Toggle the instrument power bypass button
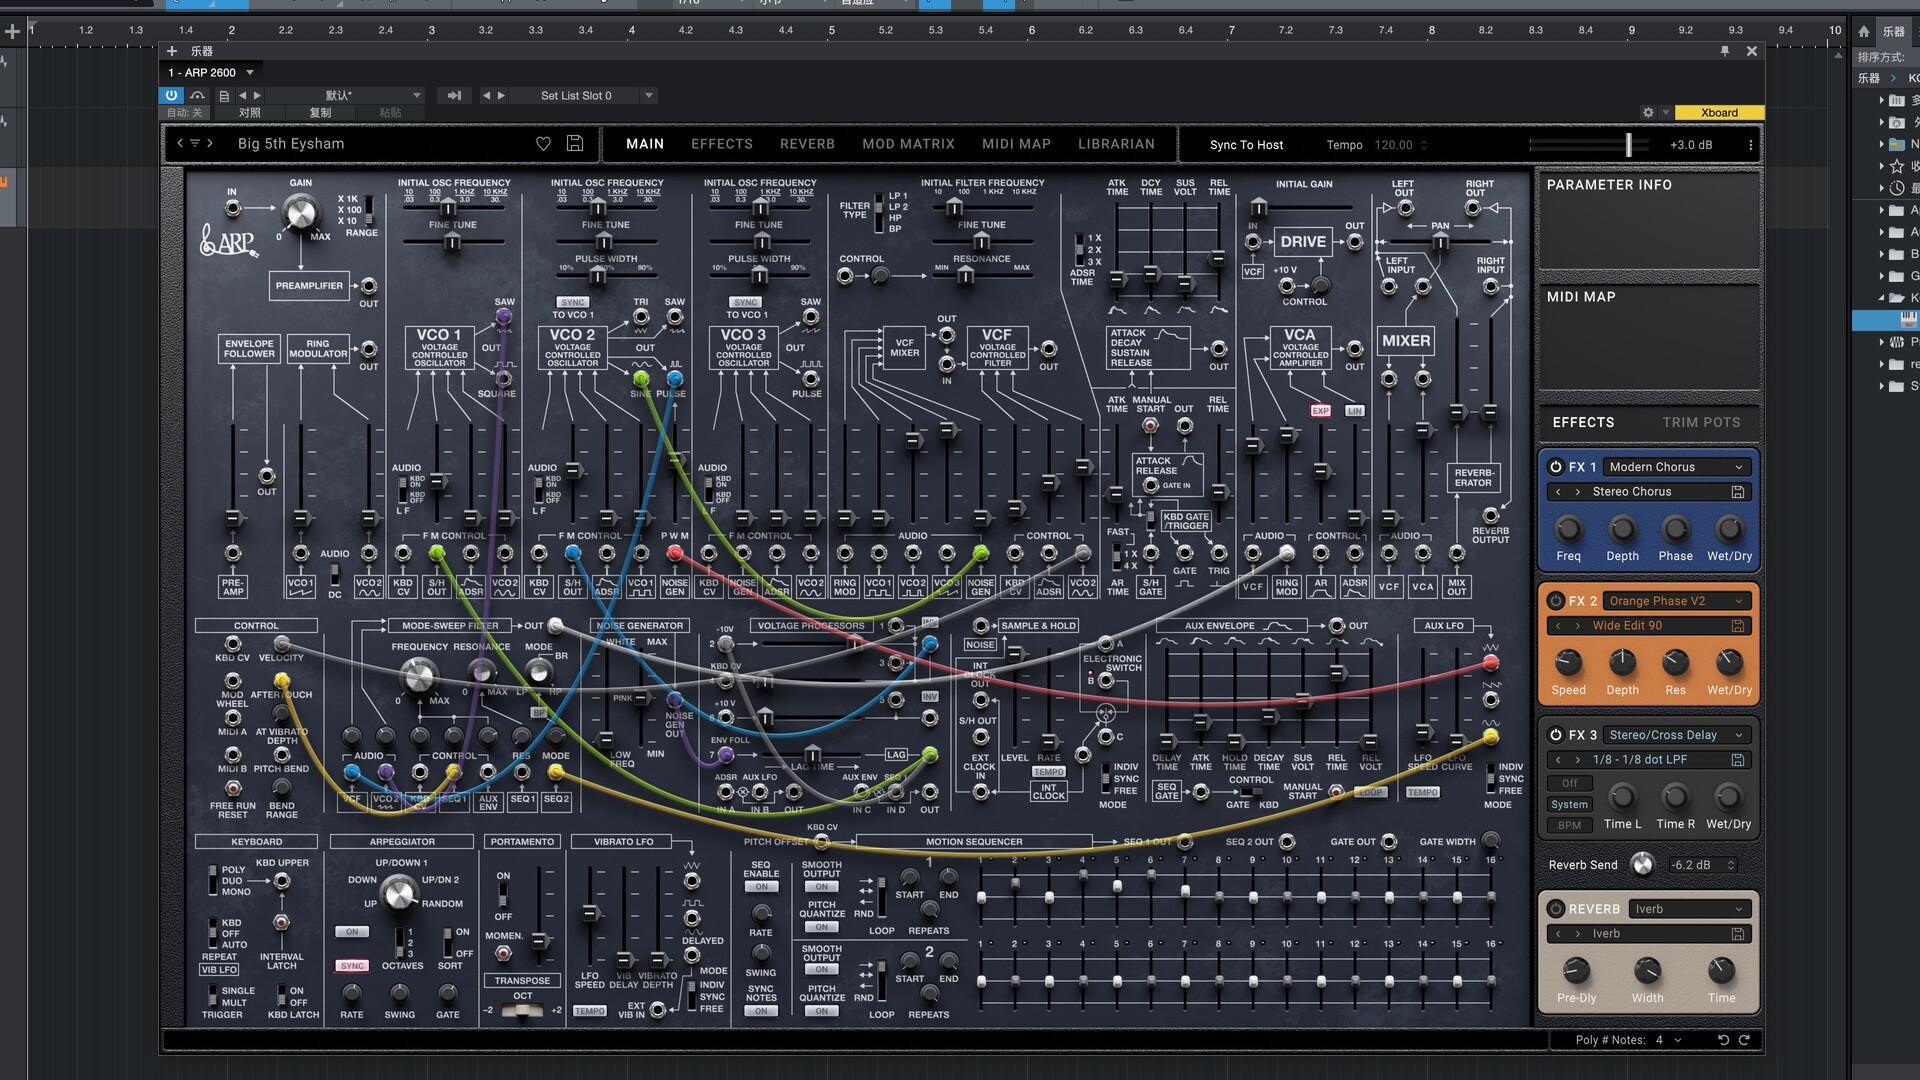The height and width of the screenshot is (1080, 1920). pyautogui.click(x=171, y=95)
